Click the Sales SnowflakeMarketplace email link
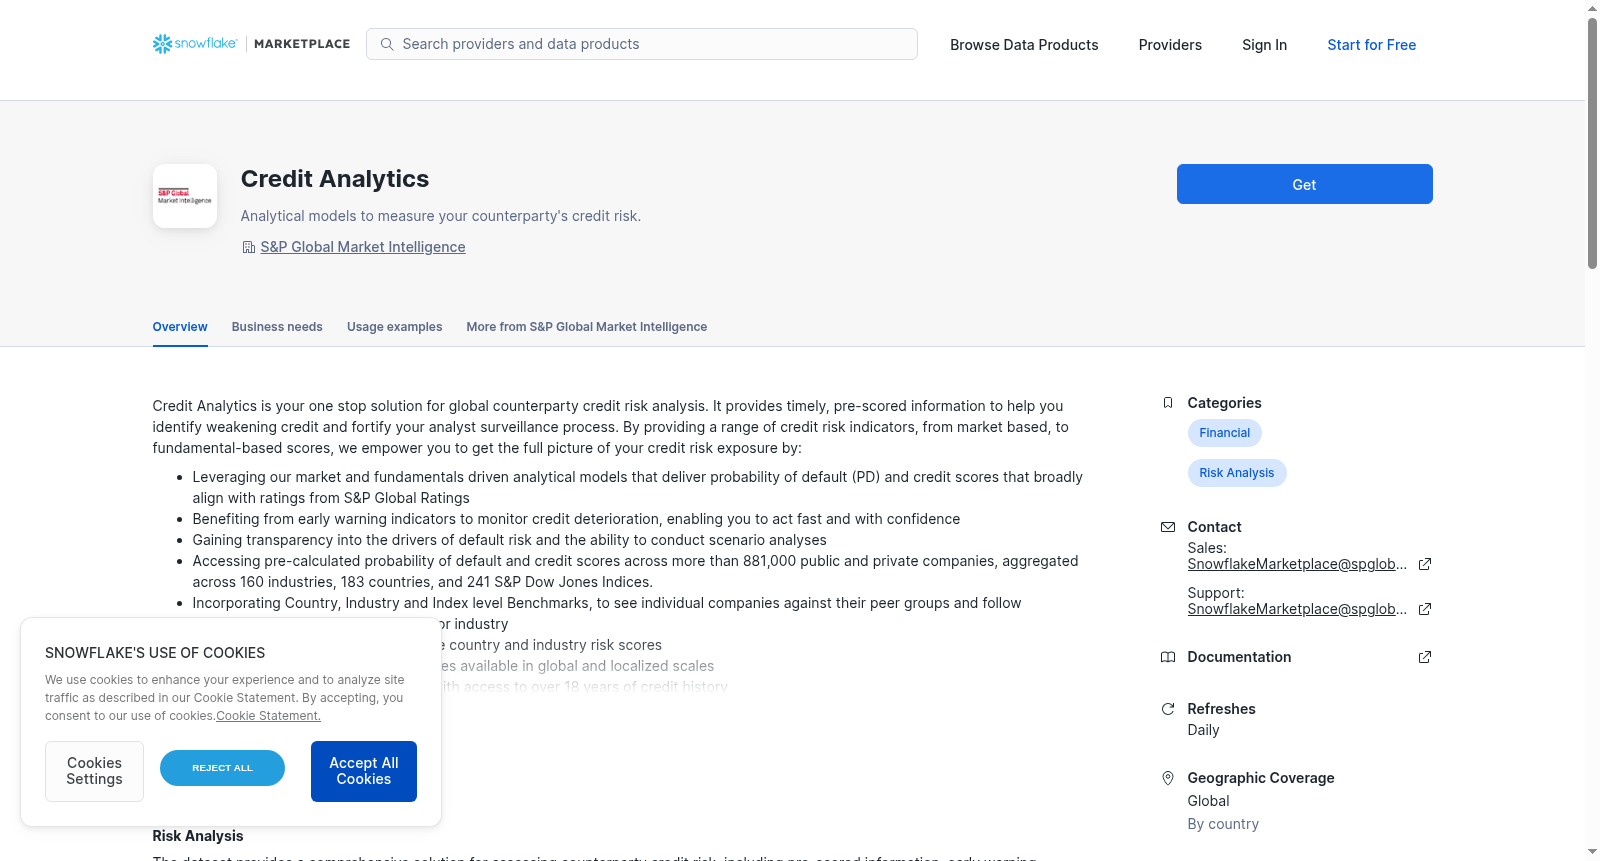Viewport: 1600px width, 861px height. (1297, 564)
